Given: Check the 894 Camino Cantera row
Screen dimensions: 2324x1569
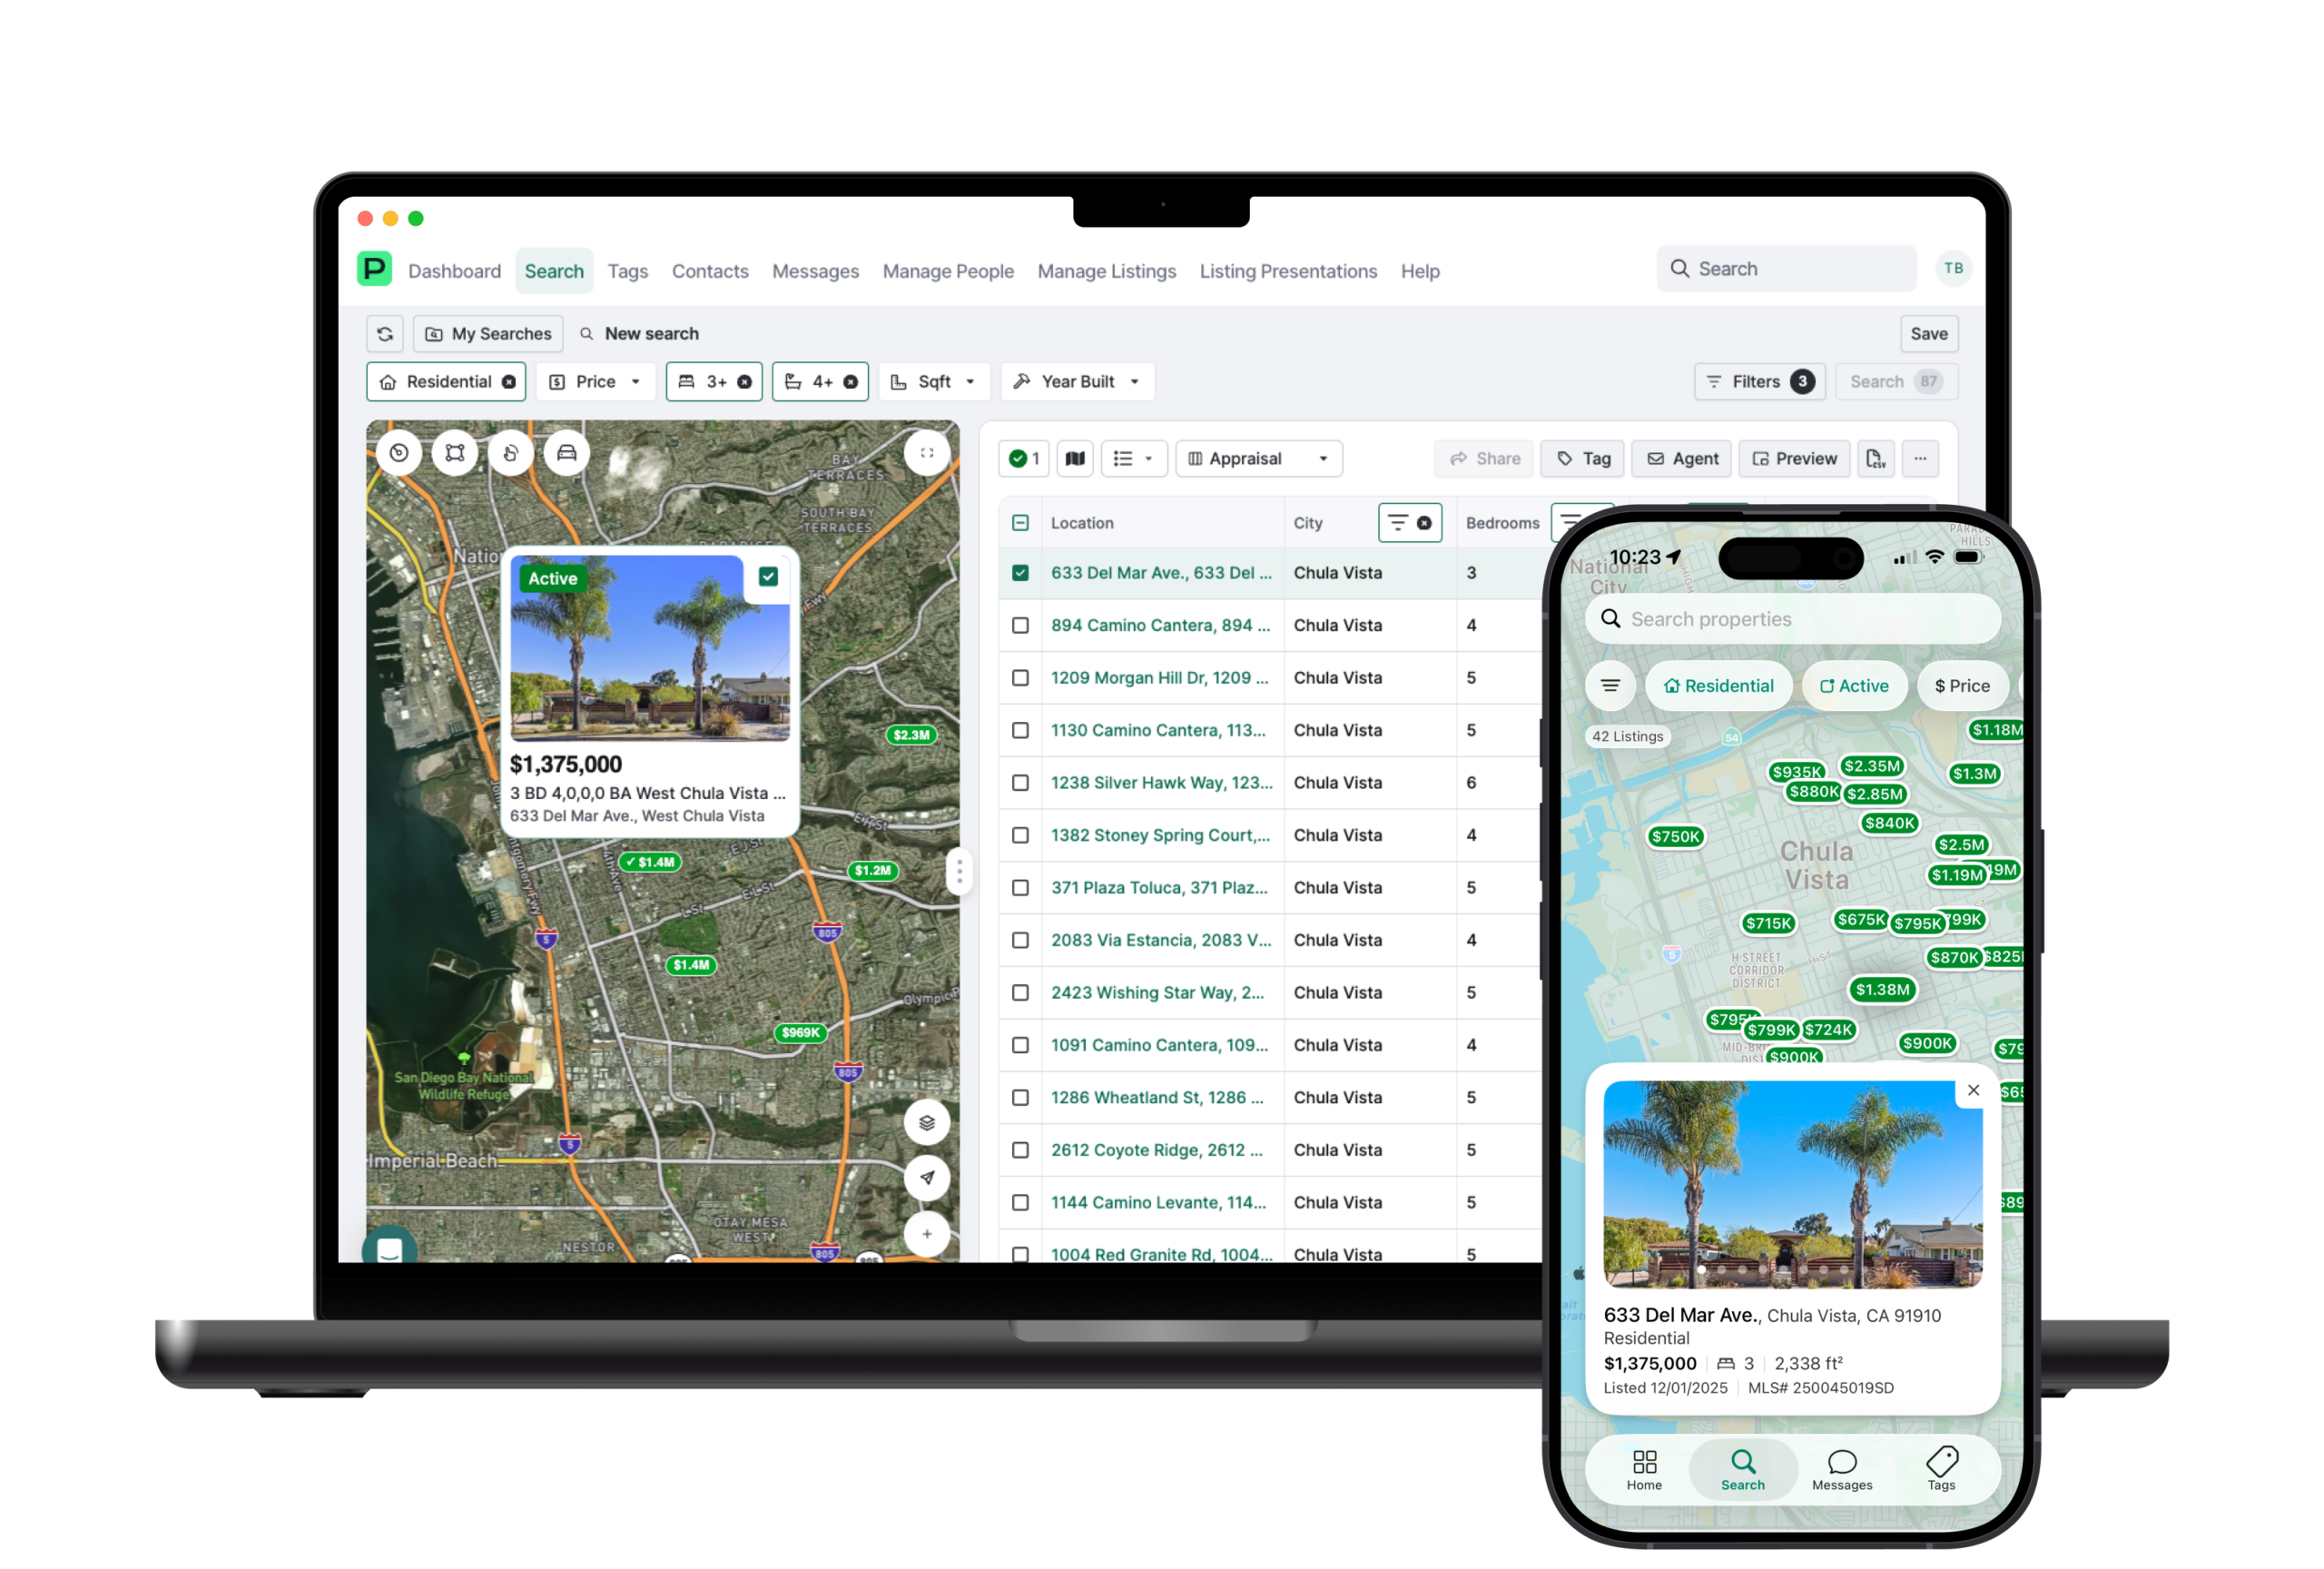Looking at the screenshot, I should click(1020, 626).
